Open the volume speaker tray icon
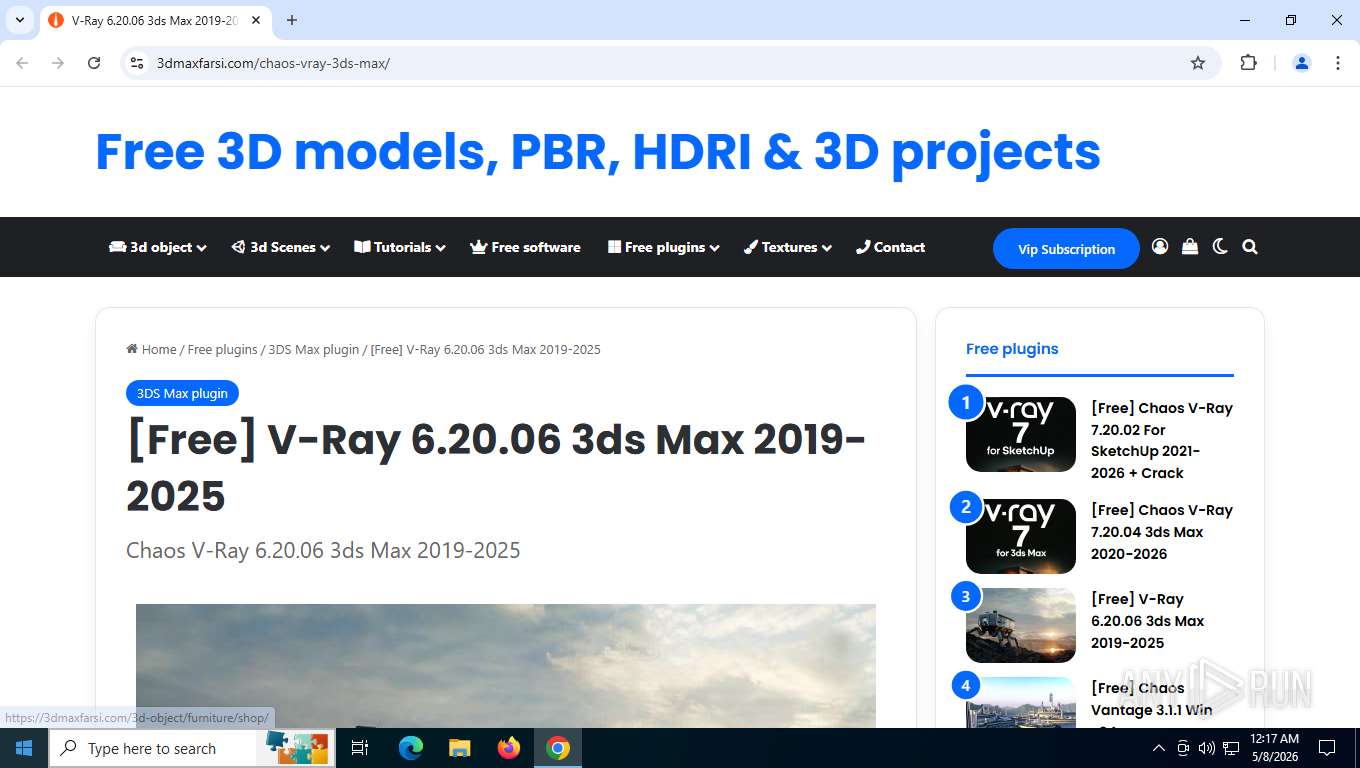The height and width of the screenshot is (768, 1360). pos(1207,748)
